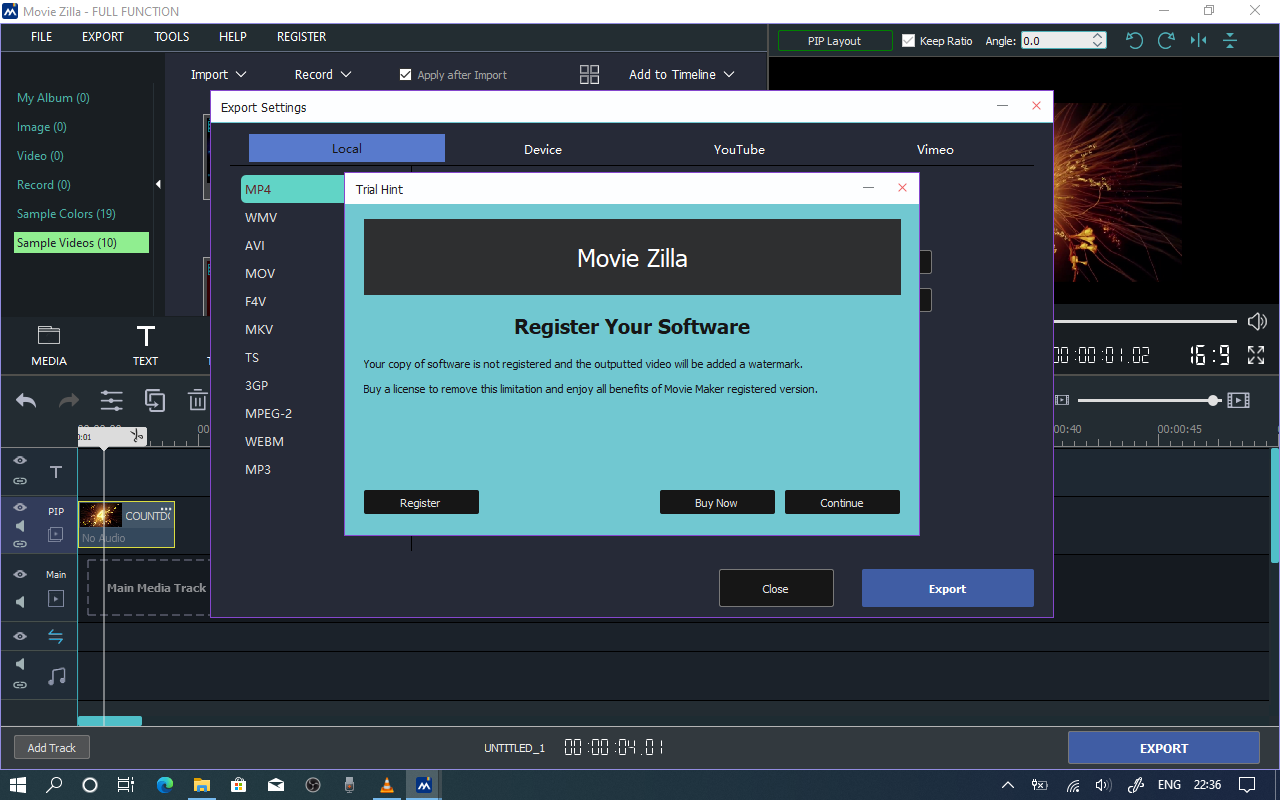This screenshot has width=1280, height=800.
Task: Adjust the timeline zoom slider handle
Action: click(1213, 400)
